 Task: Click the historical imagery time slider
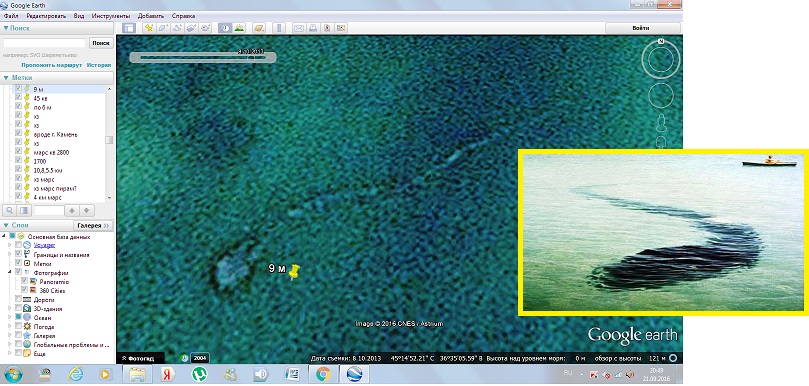202,57
